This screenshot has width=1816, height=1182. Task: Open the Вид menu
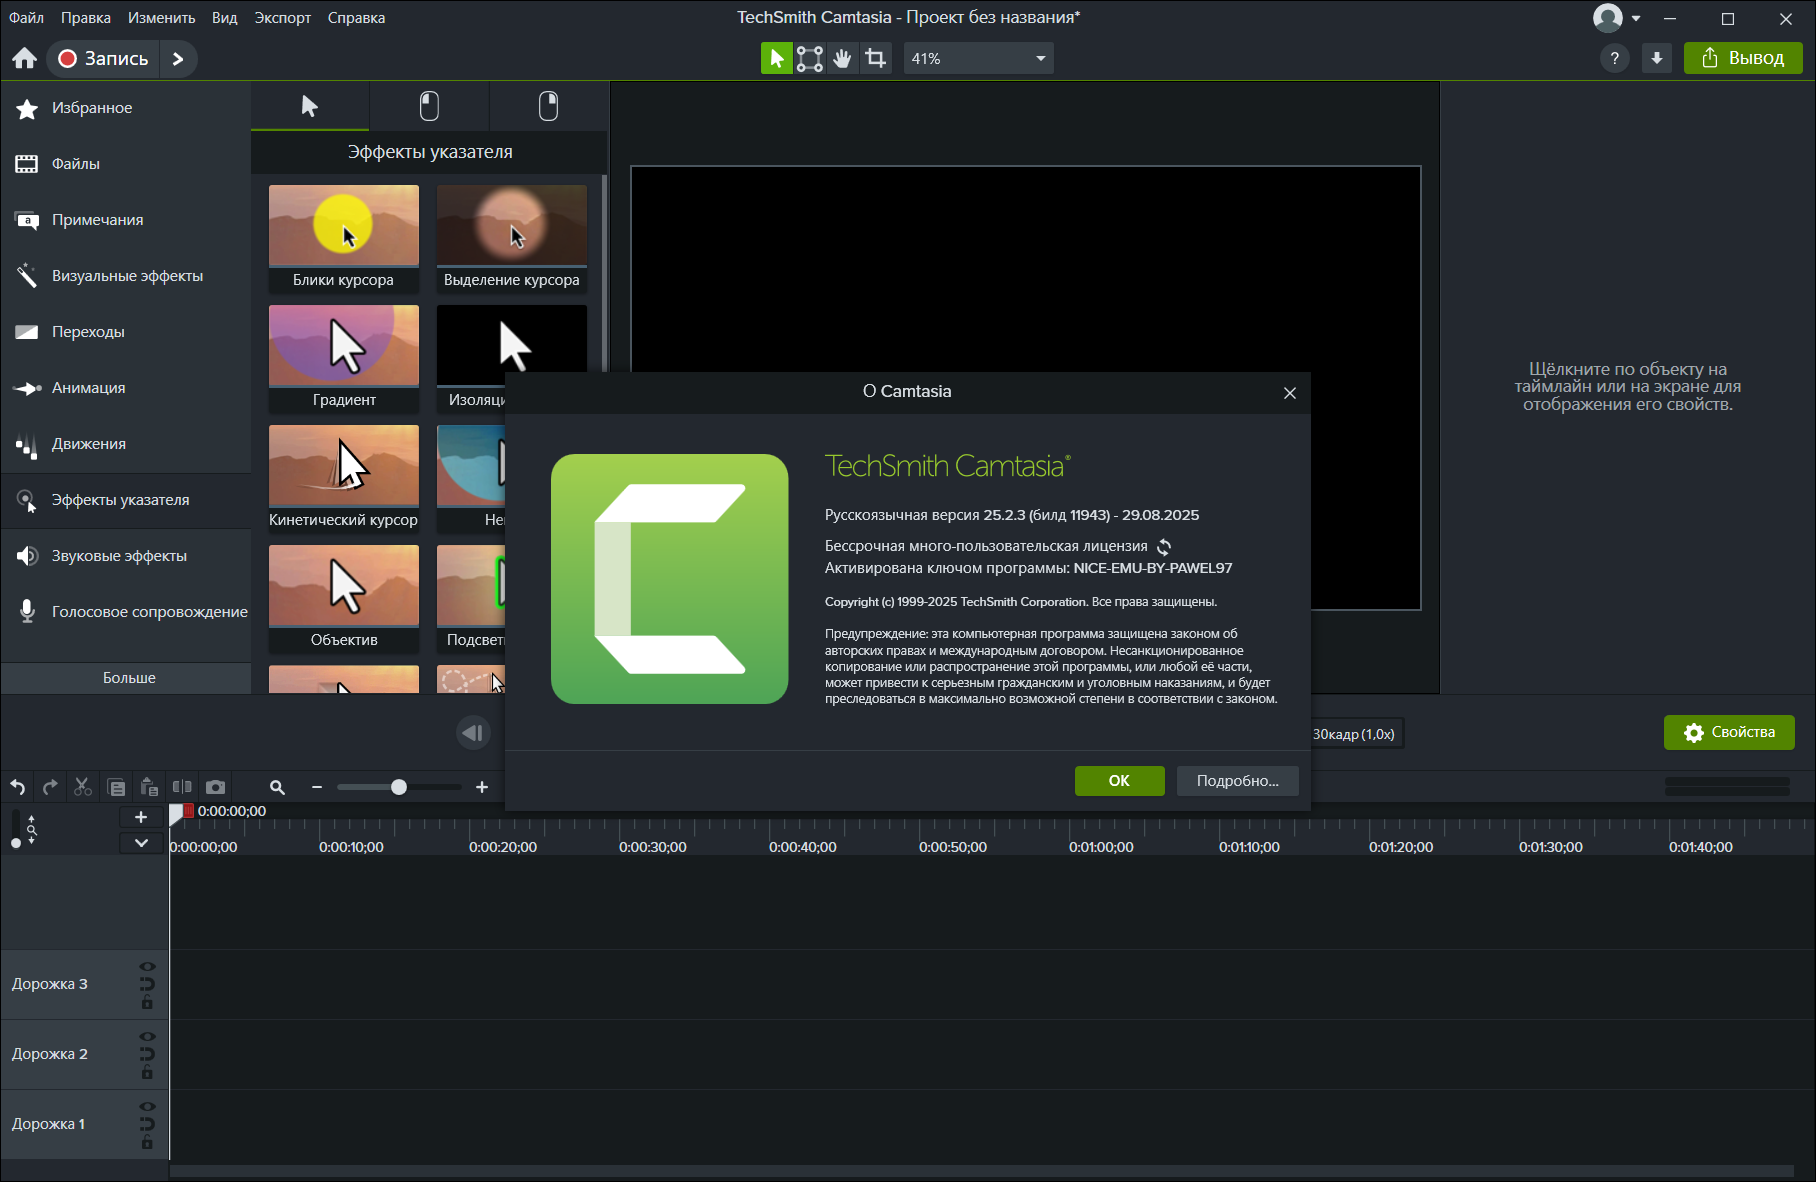[225, 18]
